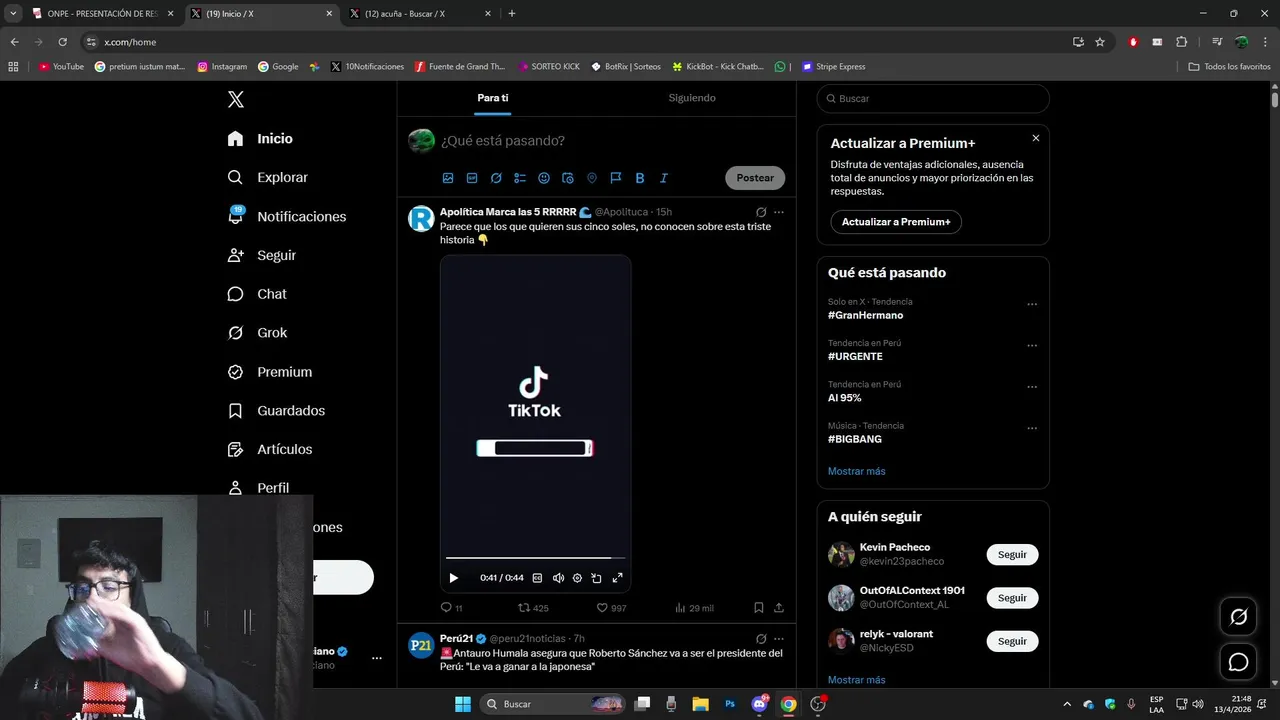Open the emoji picker in composer
This screenshot has height=720, width=1280.
pos(544,178)
